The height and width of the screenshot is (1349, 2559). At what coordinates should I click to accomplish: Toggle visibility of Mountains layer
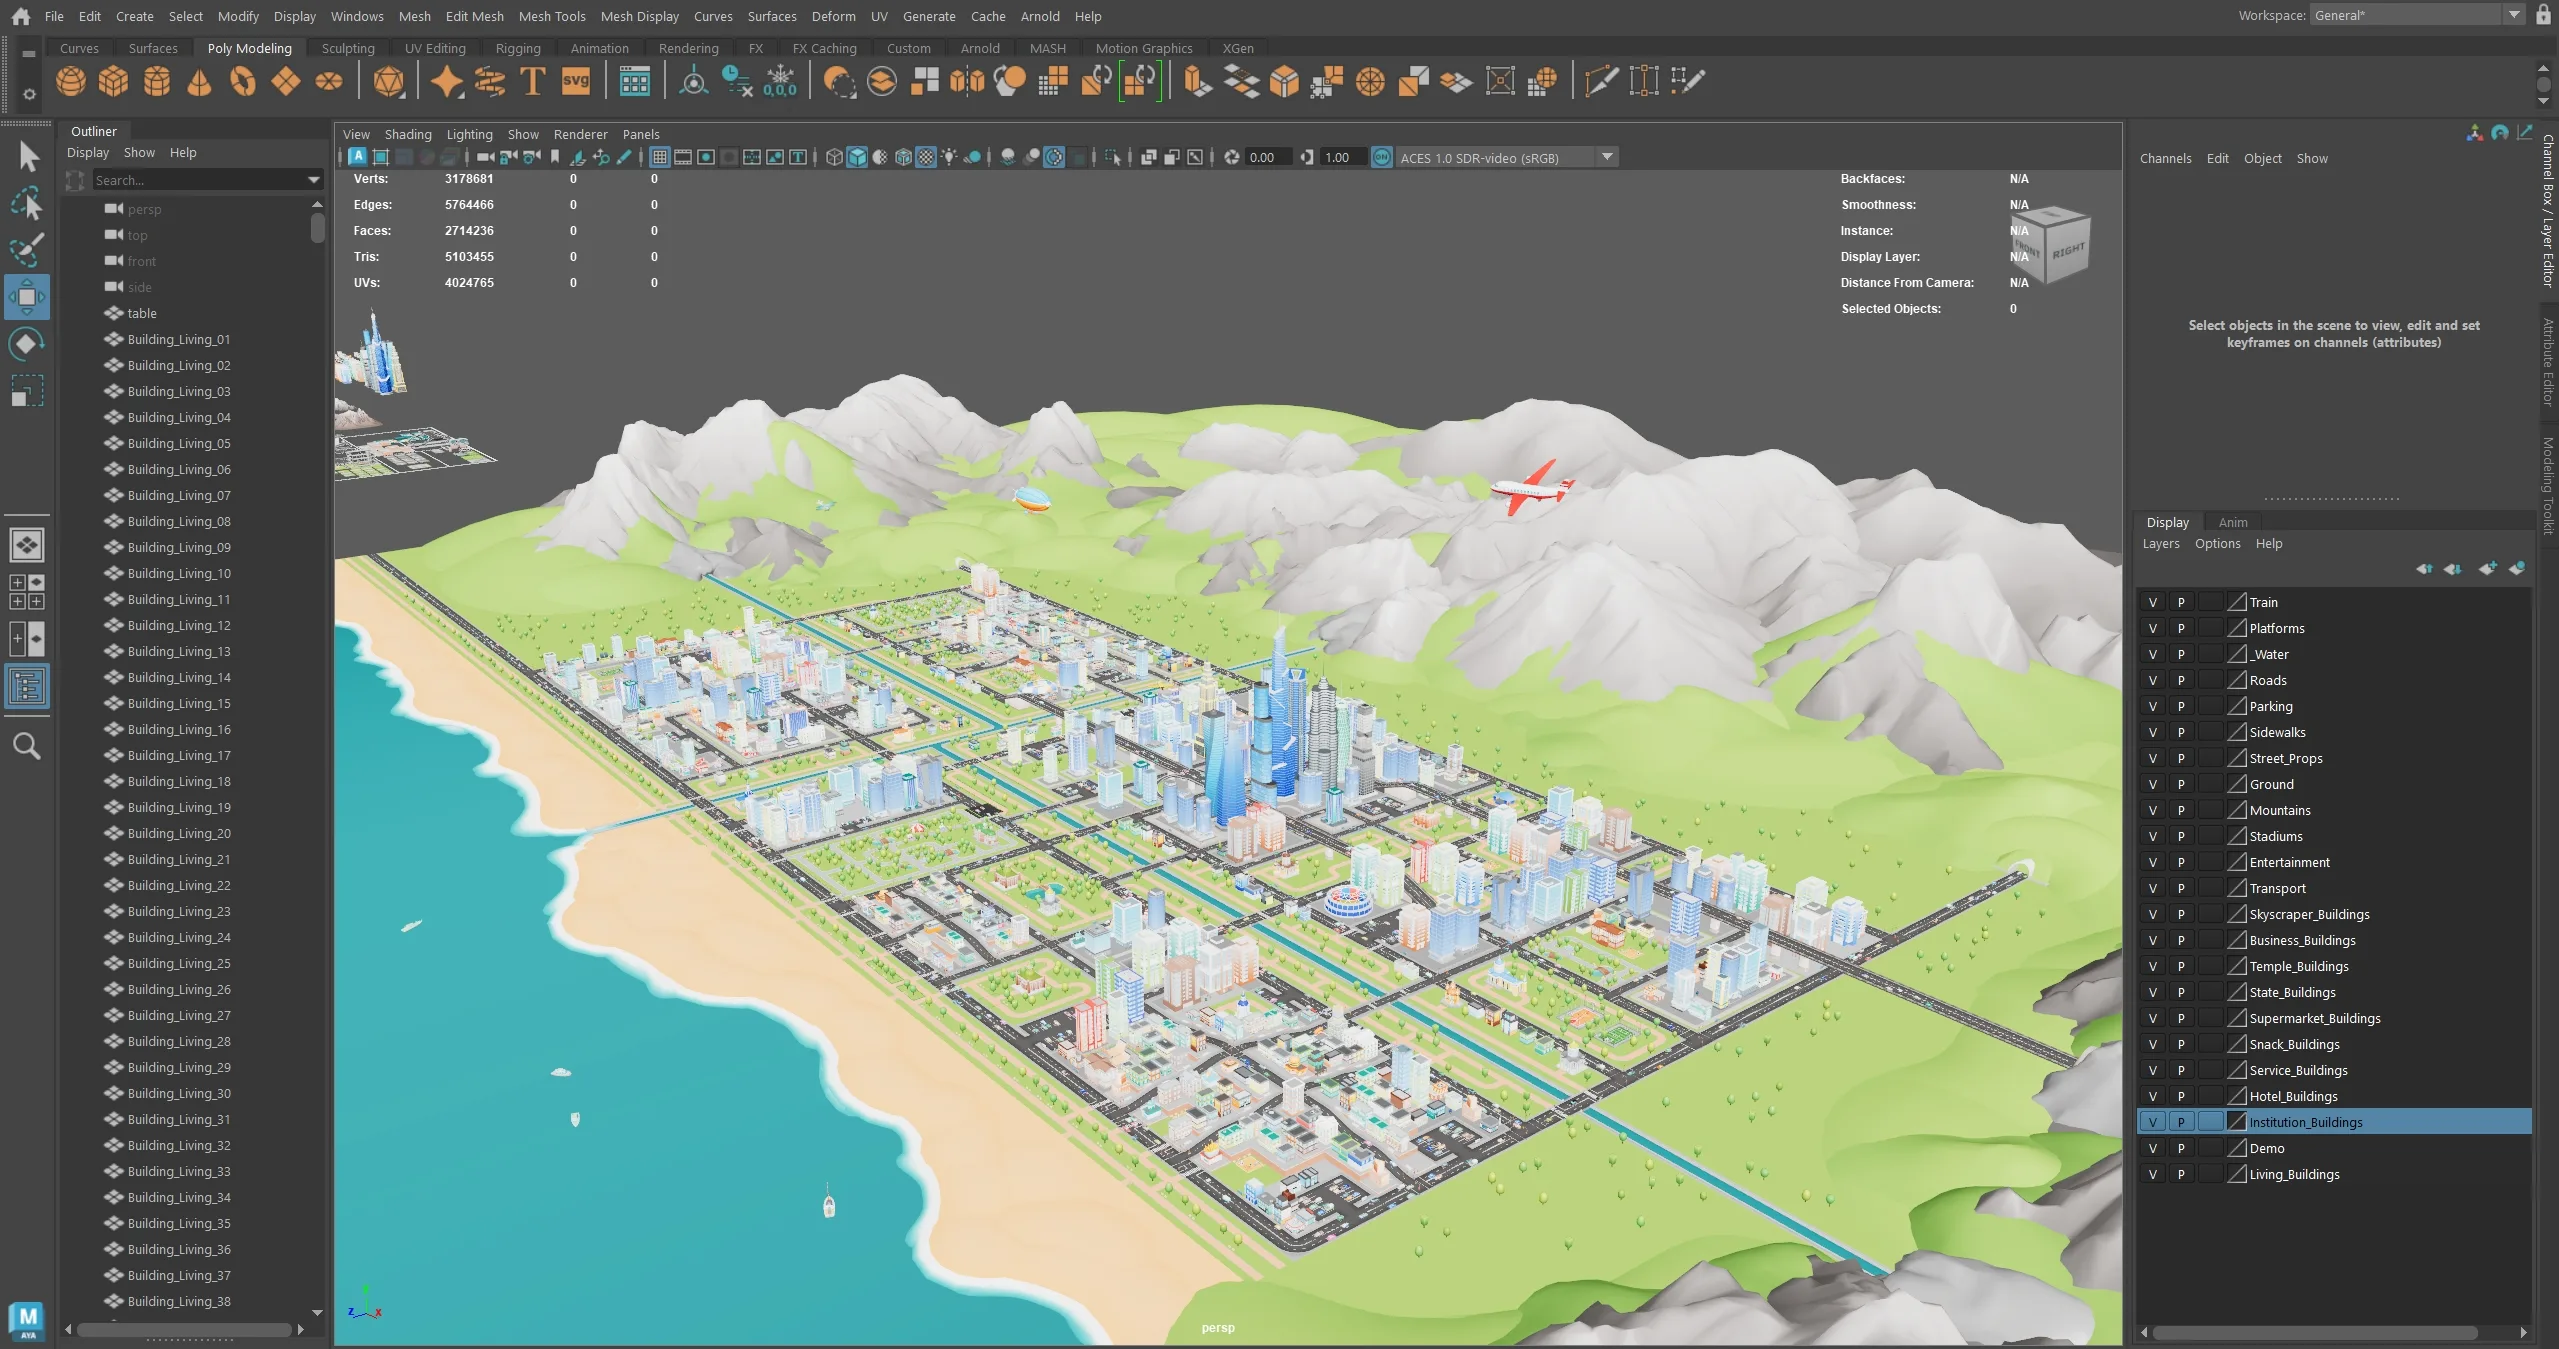[2152, 810]
